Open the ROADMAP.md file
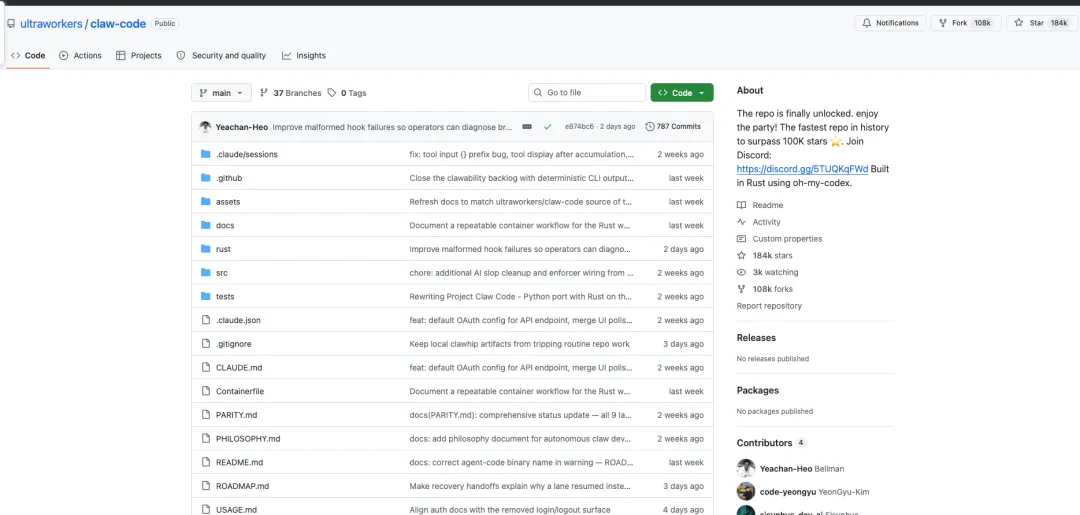Viewport: 1080px width, 515px height. click(x=242, y=486)
